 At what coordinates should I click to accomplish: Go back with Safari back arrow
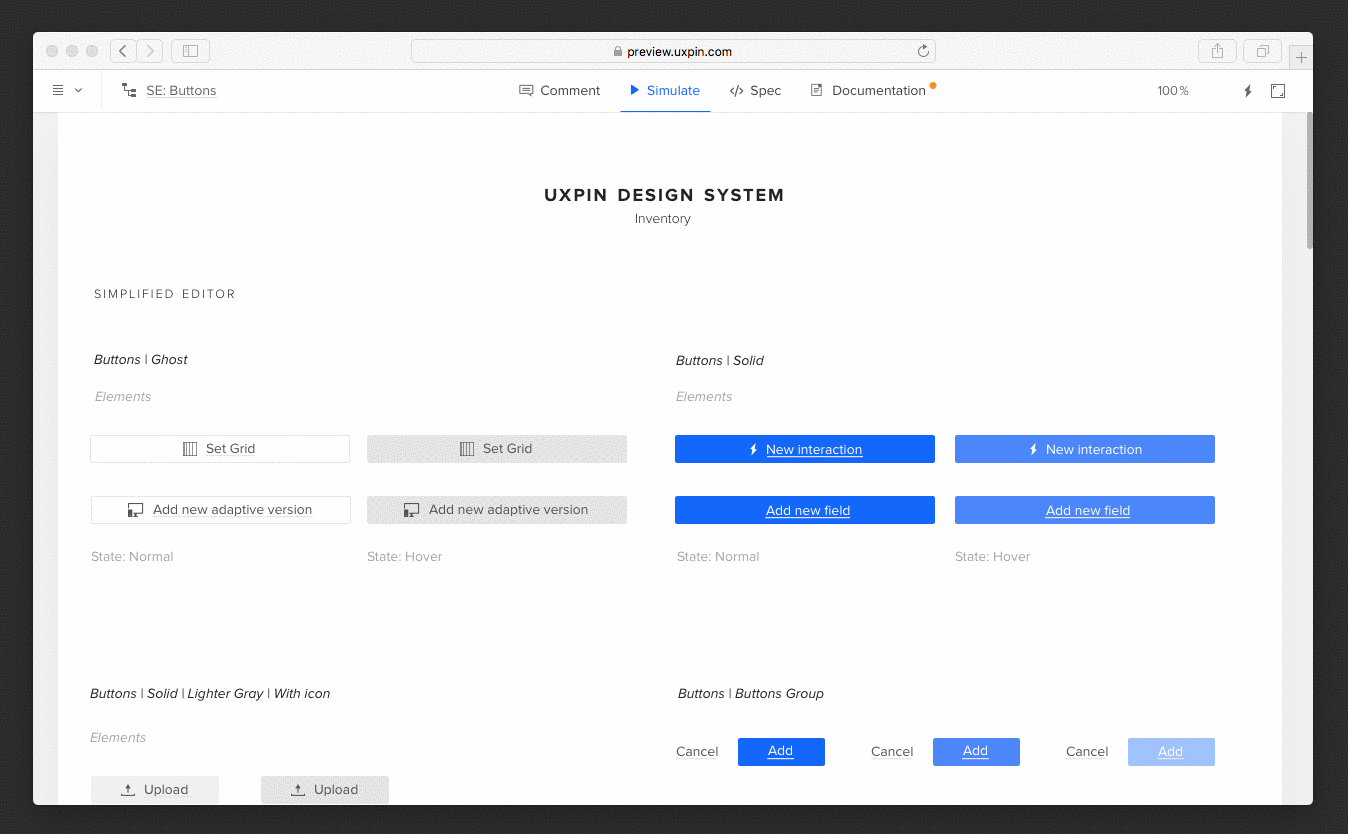(x=123, y=51)
